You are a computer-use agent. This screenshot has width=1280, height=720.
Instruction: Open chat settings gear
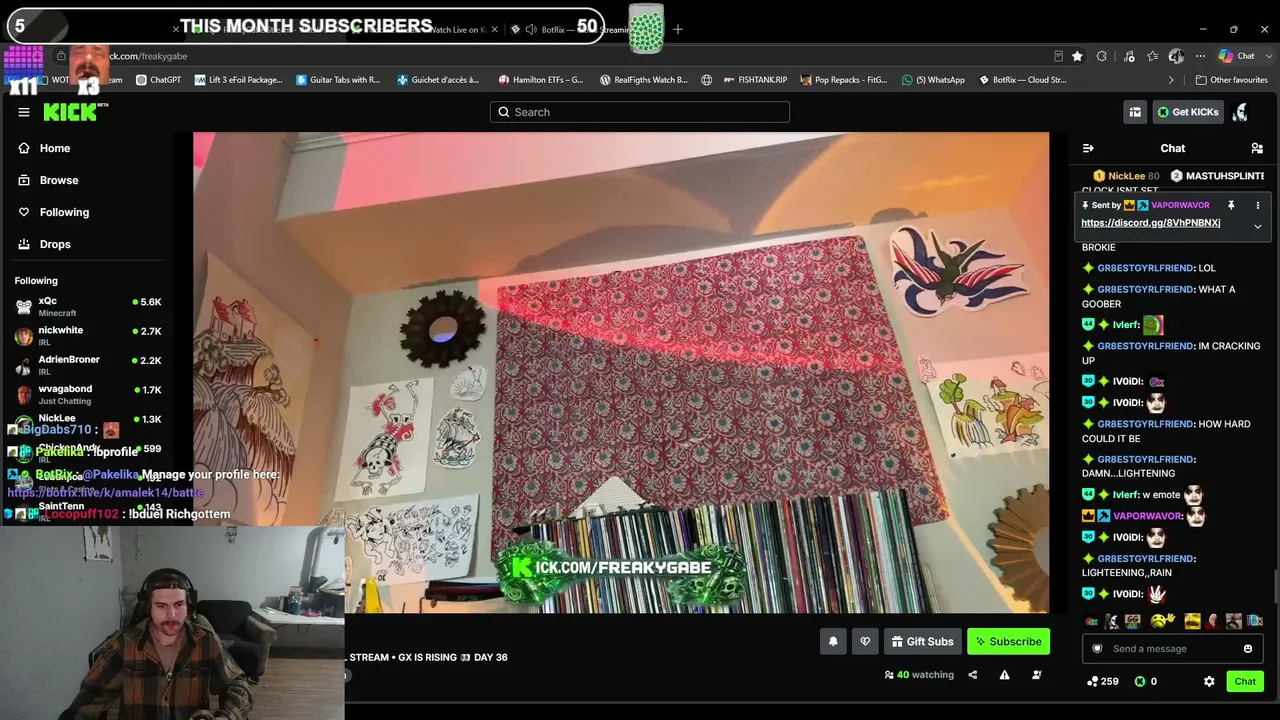click(x=1209, y=681)
